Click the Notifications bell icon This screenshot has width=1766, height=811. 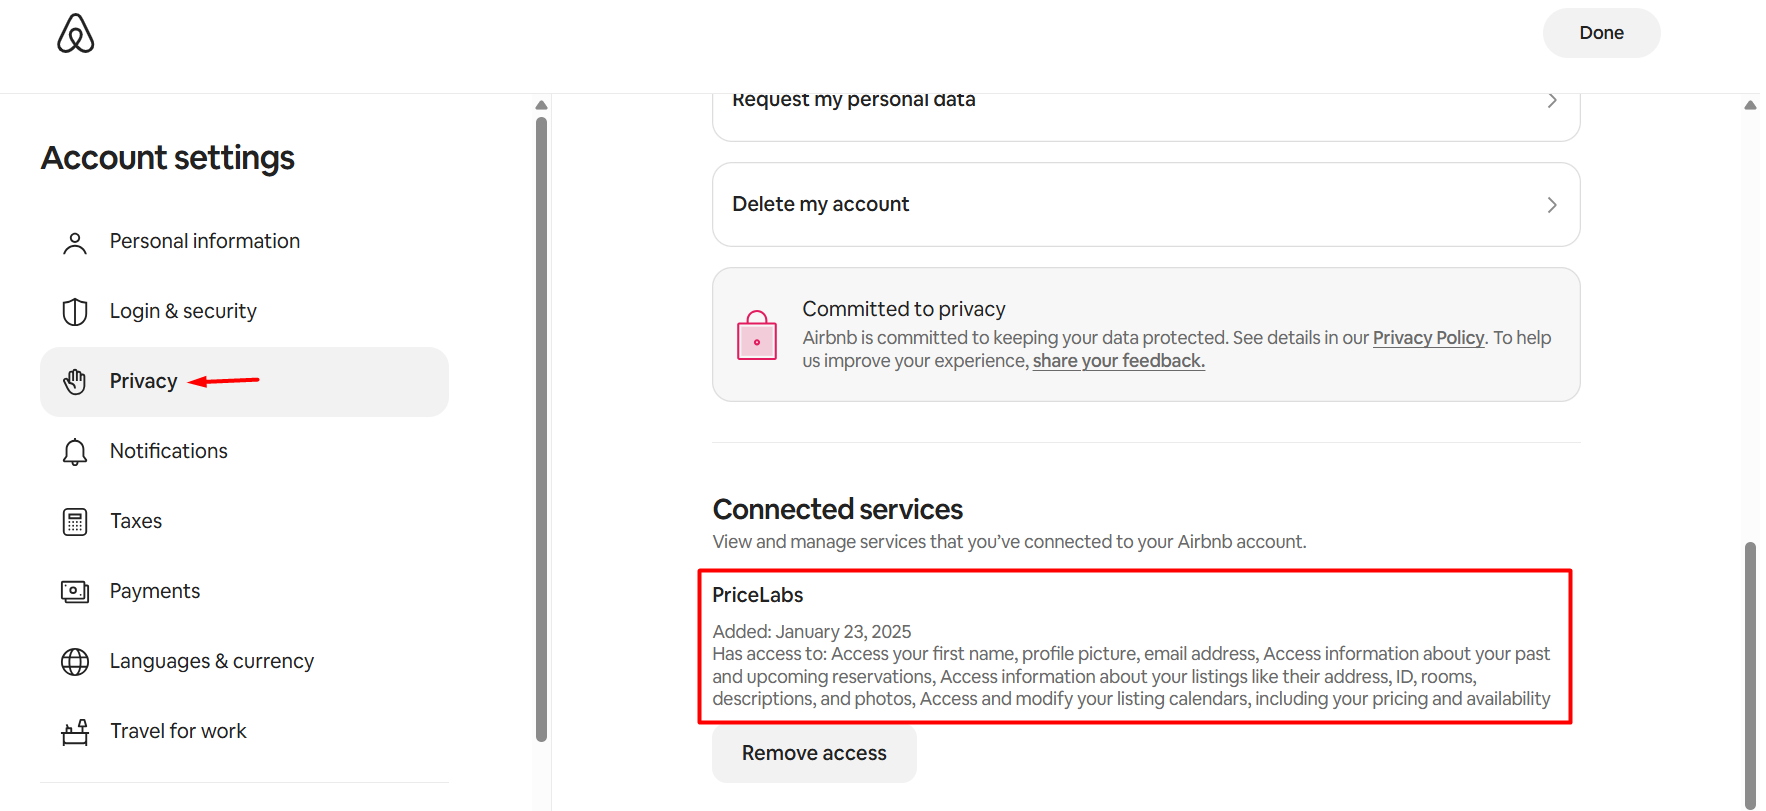click(75, 452)
